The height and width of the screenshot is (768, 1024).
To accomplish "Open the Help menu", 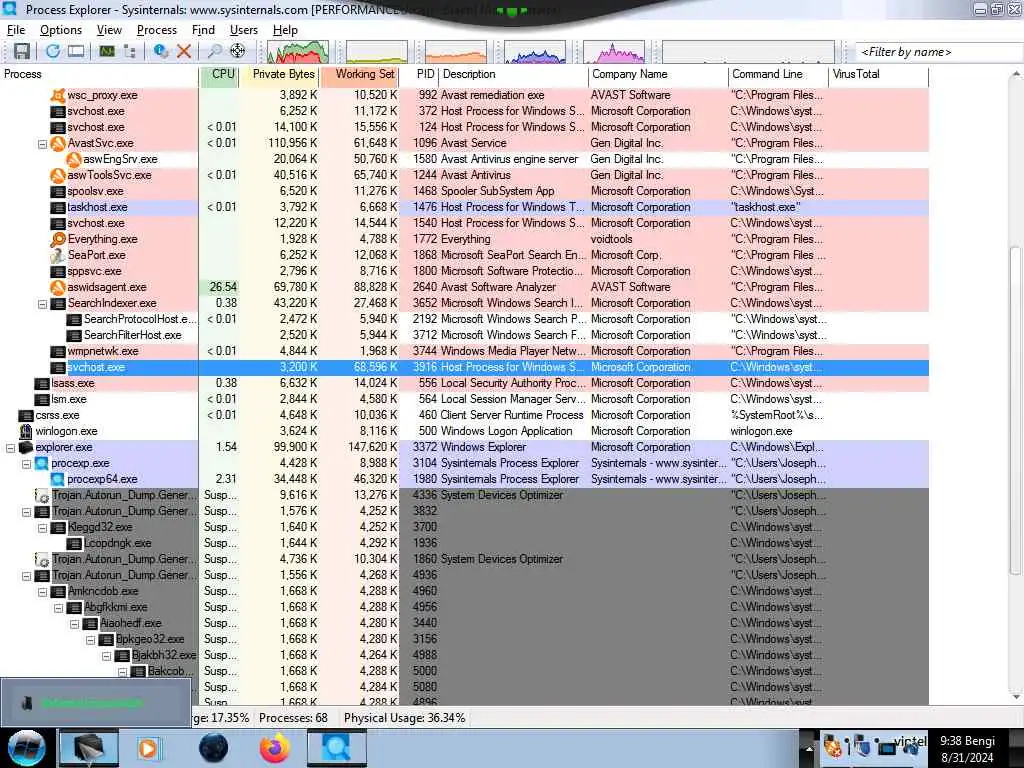I will click(285, 30).
